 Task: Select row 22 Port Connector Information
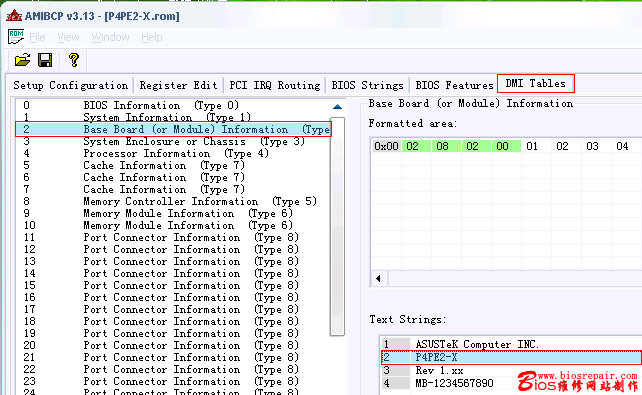173,369
